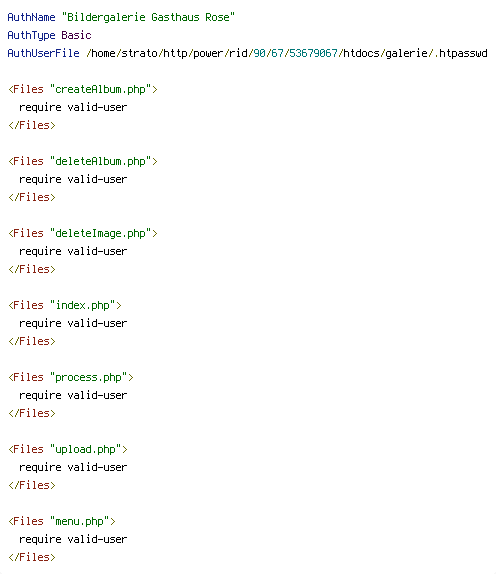The width and height of the screenshot is (496, 574).
Task: Click the "menu.php" filename string
Action: 79,521
